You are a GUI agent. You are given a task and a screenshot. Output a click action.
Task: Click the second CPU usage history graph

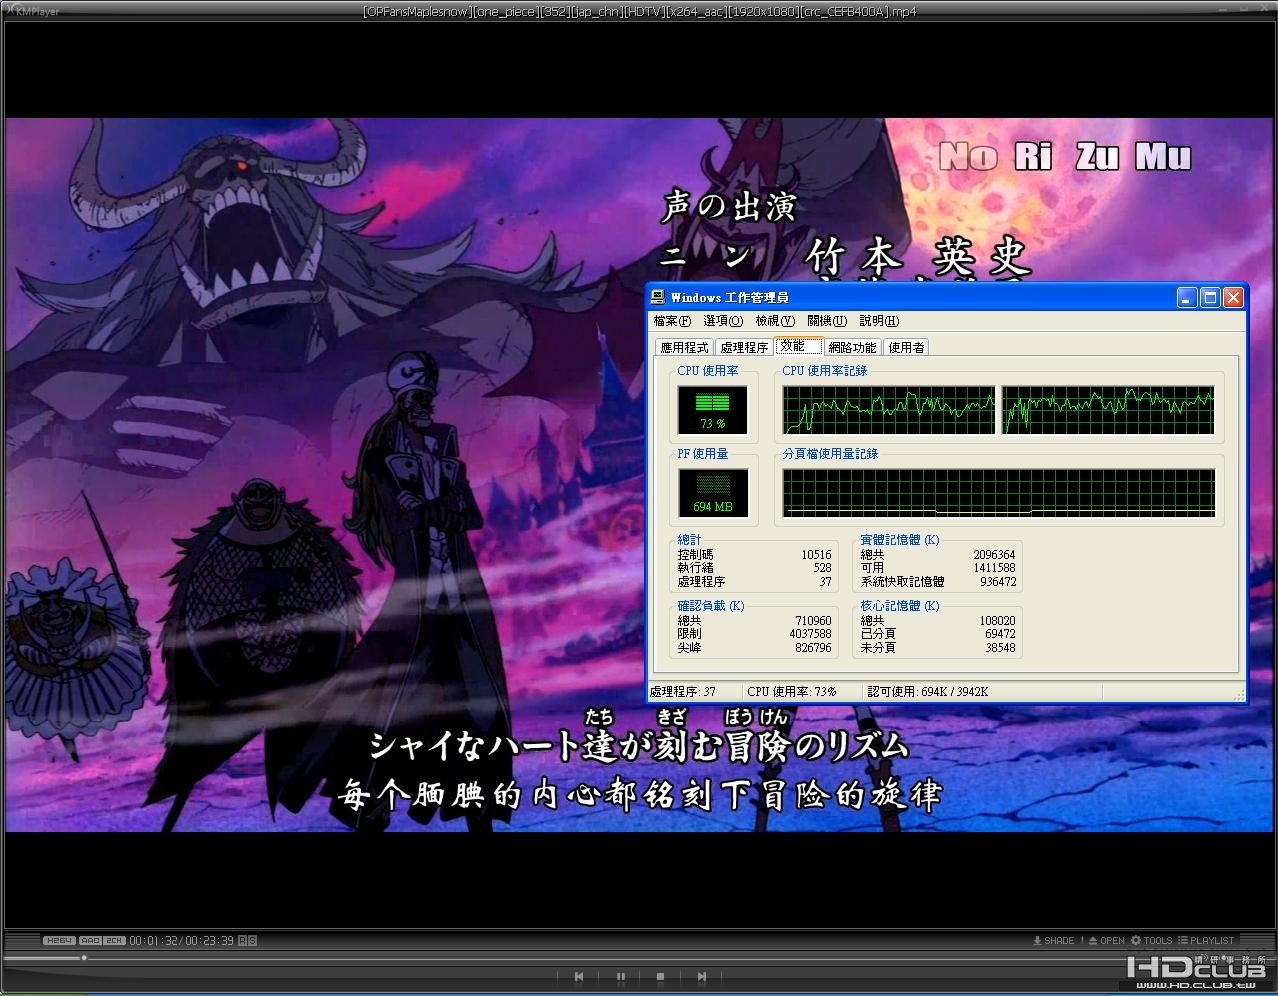tap(1108, 410)
